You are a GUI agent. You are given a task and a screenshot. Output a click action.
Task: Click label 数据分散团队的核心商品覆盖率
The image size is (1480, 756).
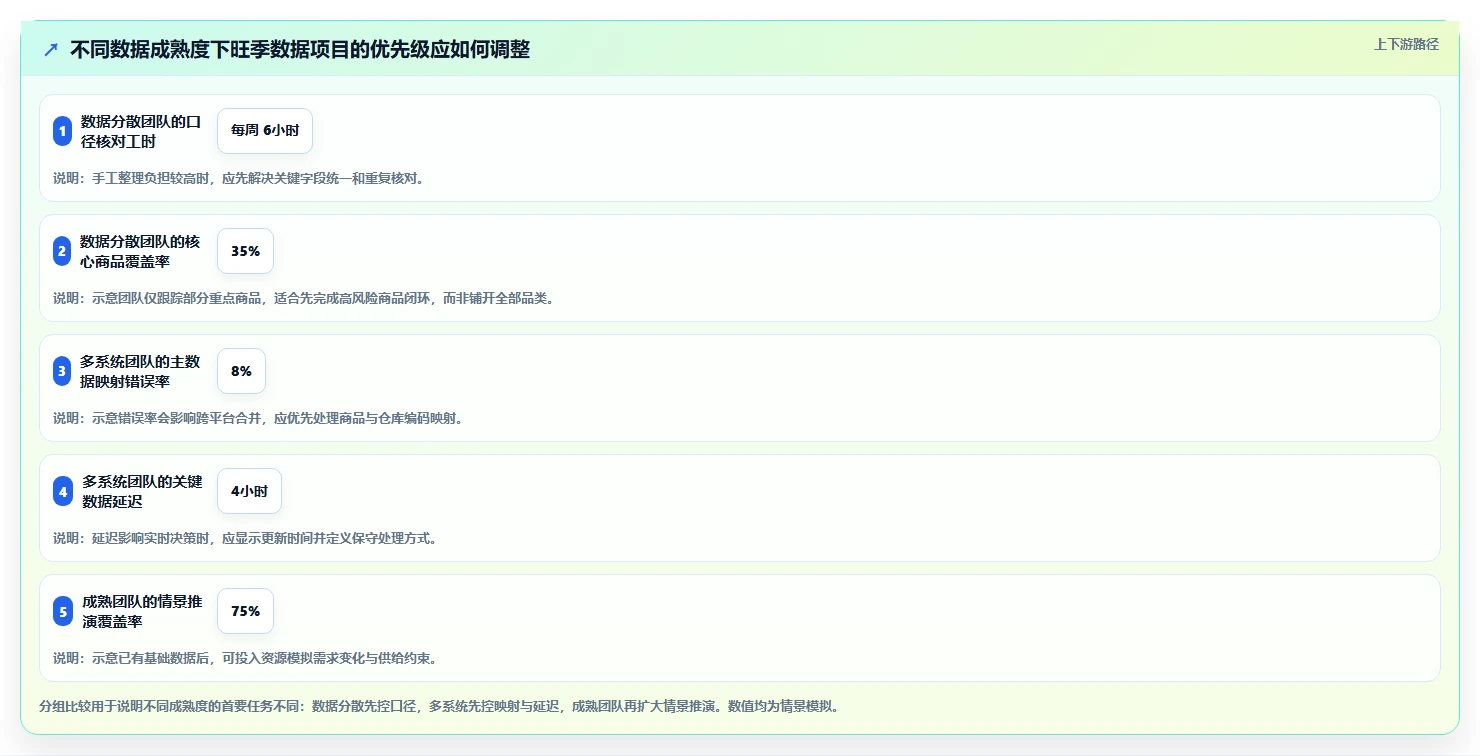tap(140, 251)
